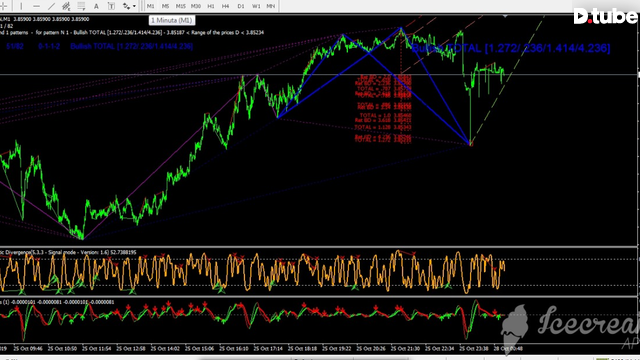Select the vertical line drawing tool
Image resolution: width=640 pixels, height=360 pixels.
point(21,6)
